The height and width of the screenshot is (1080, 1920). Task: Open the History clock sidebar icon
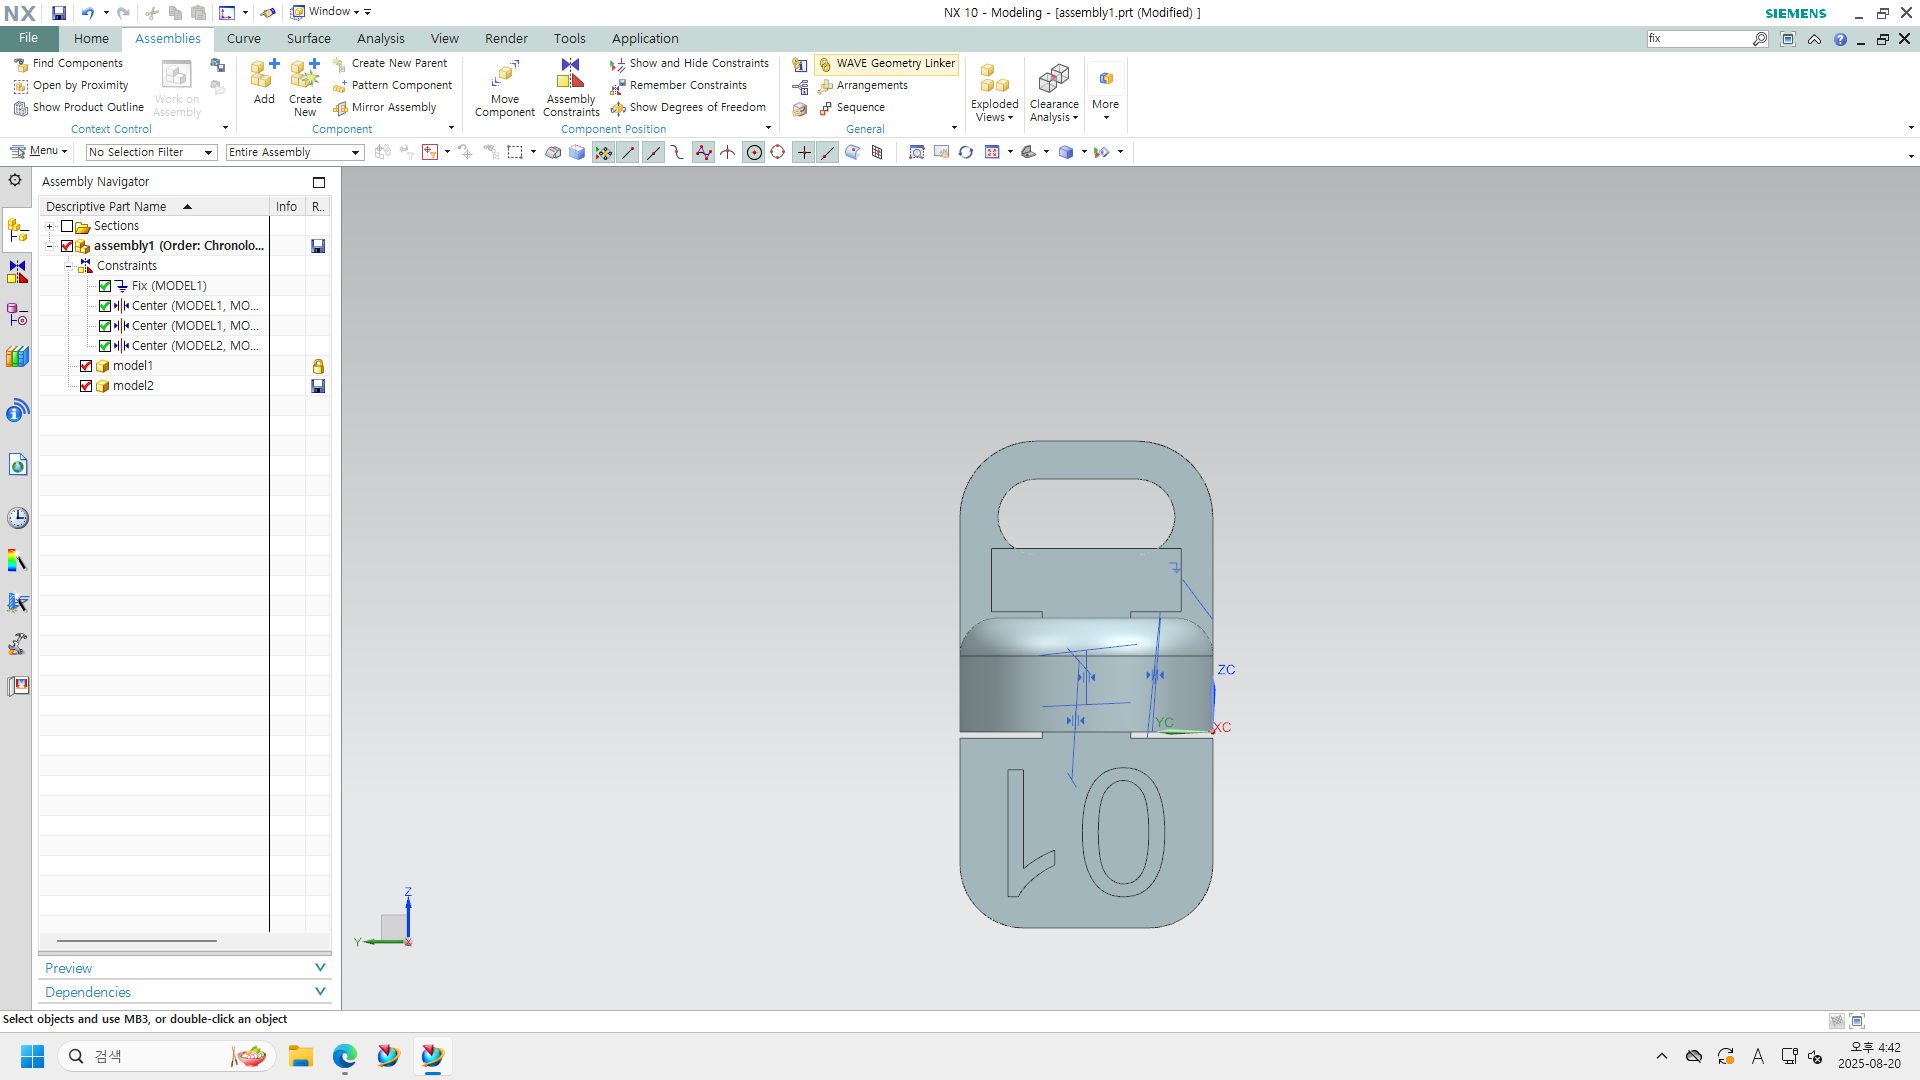point(17,518)
